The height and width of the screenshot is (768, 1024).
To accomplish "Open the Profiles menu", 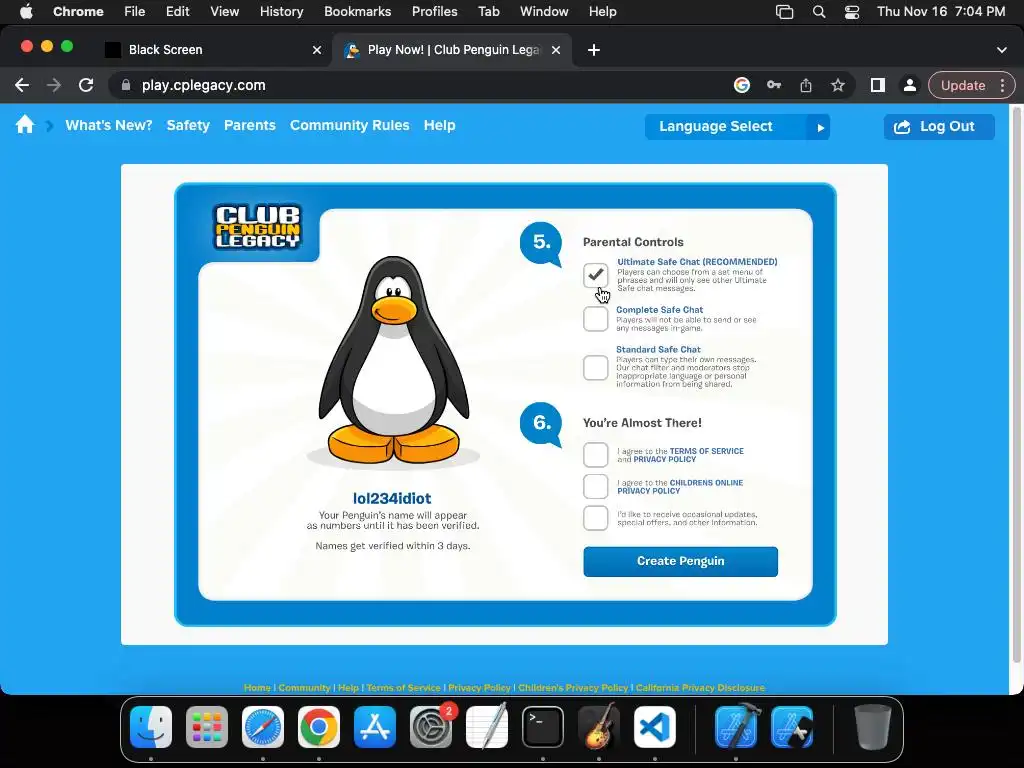I will (434, 12).
